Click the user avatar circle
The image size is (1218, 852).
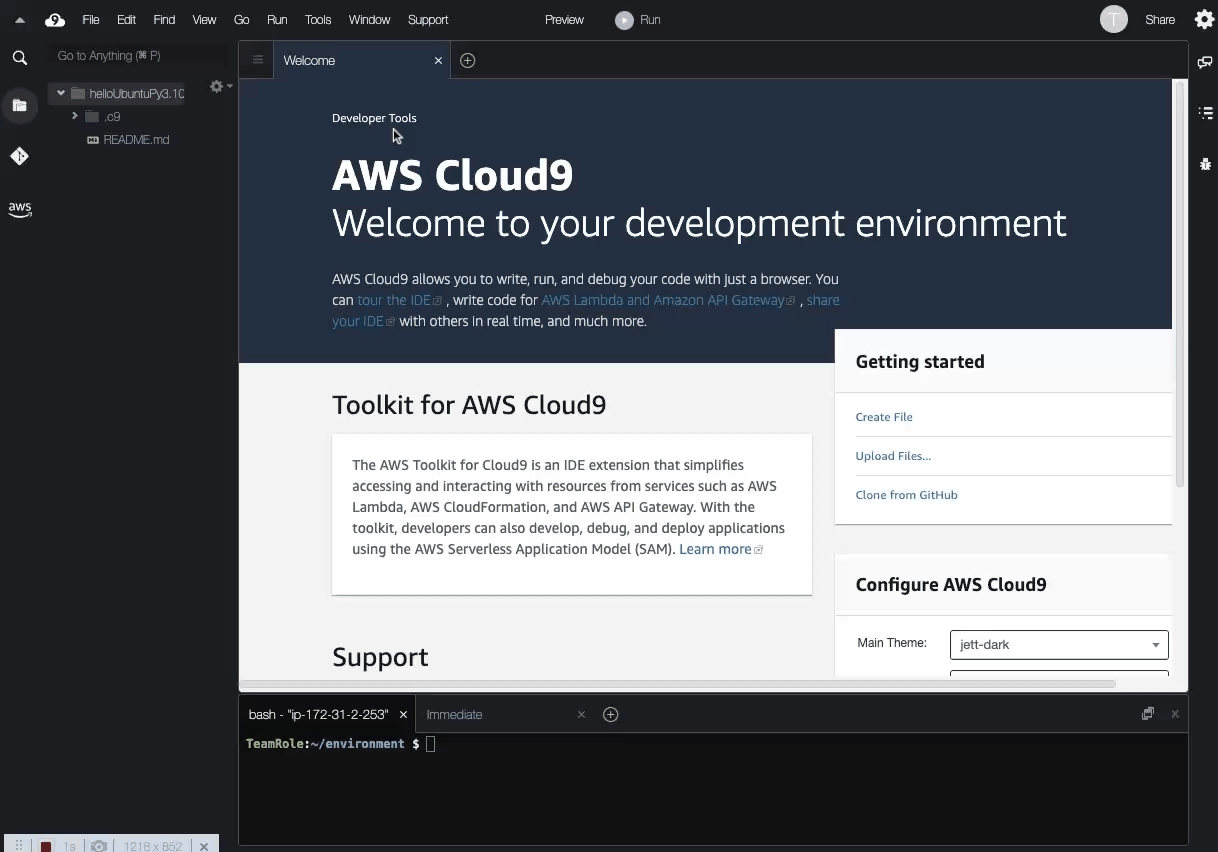(x=1114, y=19)
